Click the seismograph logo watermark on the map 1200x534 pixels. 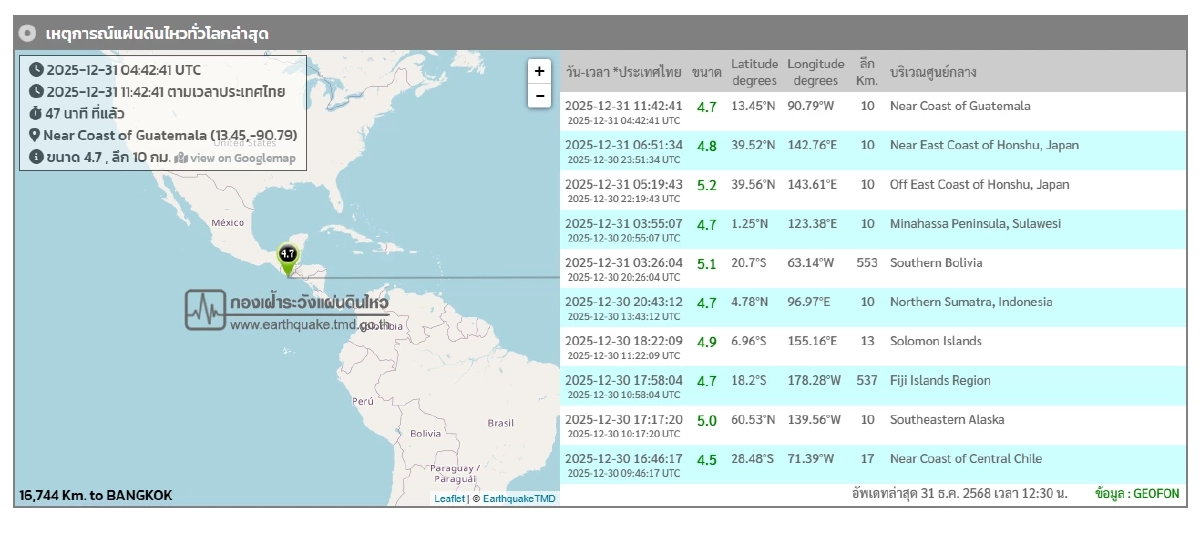[x=206, y=309]
